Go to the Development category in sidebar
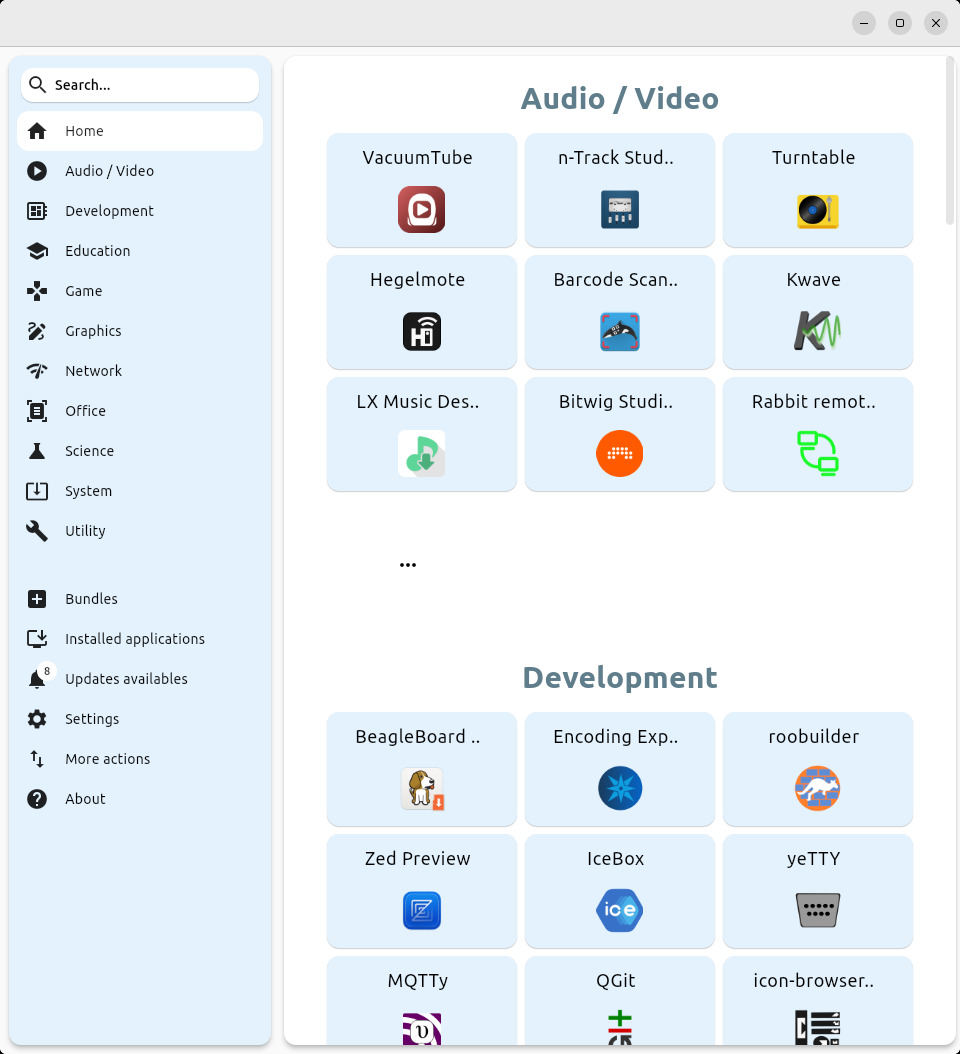The image size is (960, 1054). click(x=109, y=211)
